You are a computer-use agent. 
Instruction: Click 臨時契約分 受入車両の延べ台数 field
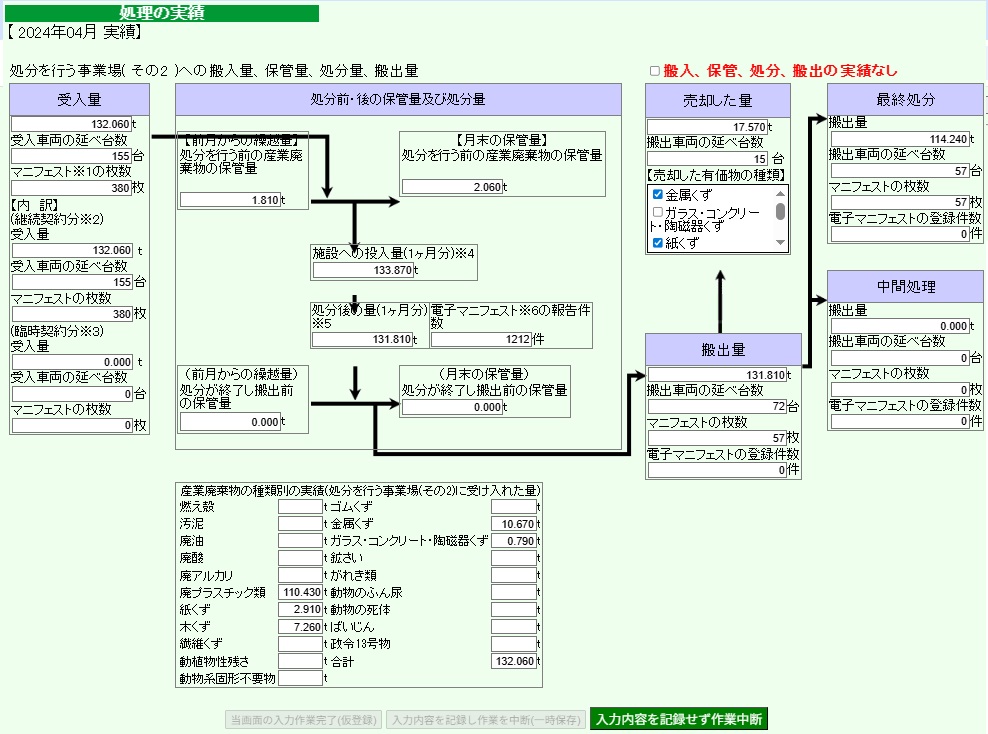pos(72,394)
